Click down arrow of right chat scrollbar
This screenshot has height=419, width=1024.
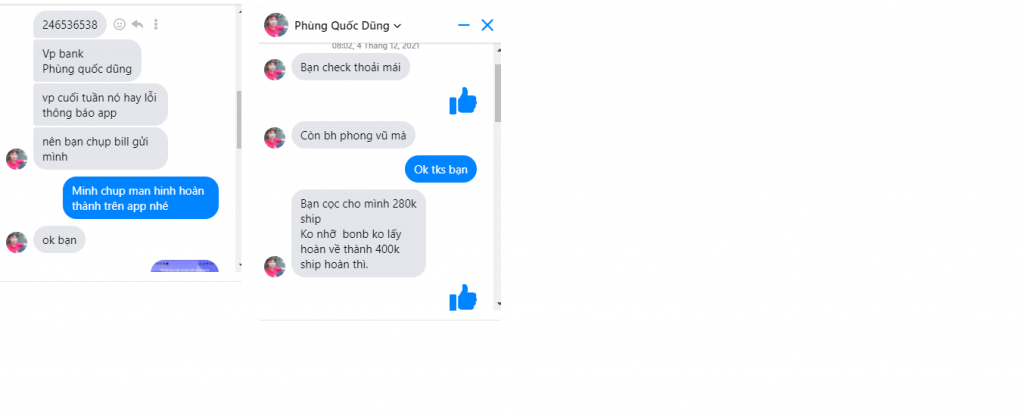pos(498,304)
